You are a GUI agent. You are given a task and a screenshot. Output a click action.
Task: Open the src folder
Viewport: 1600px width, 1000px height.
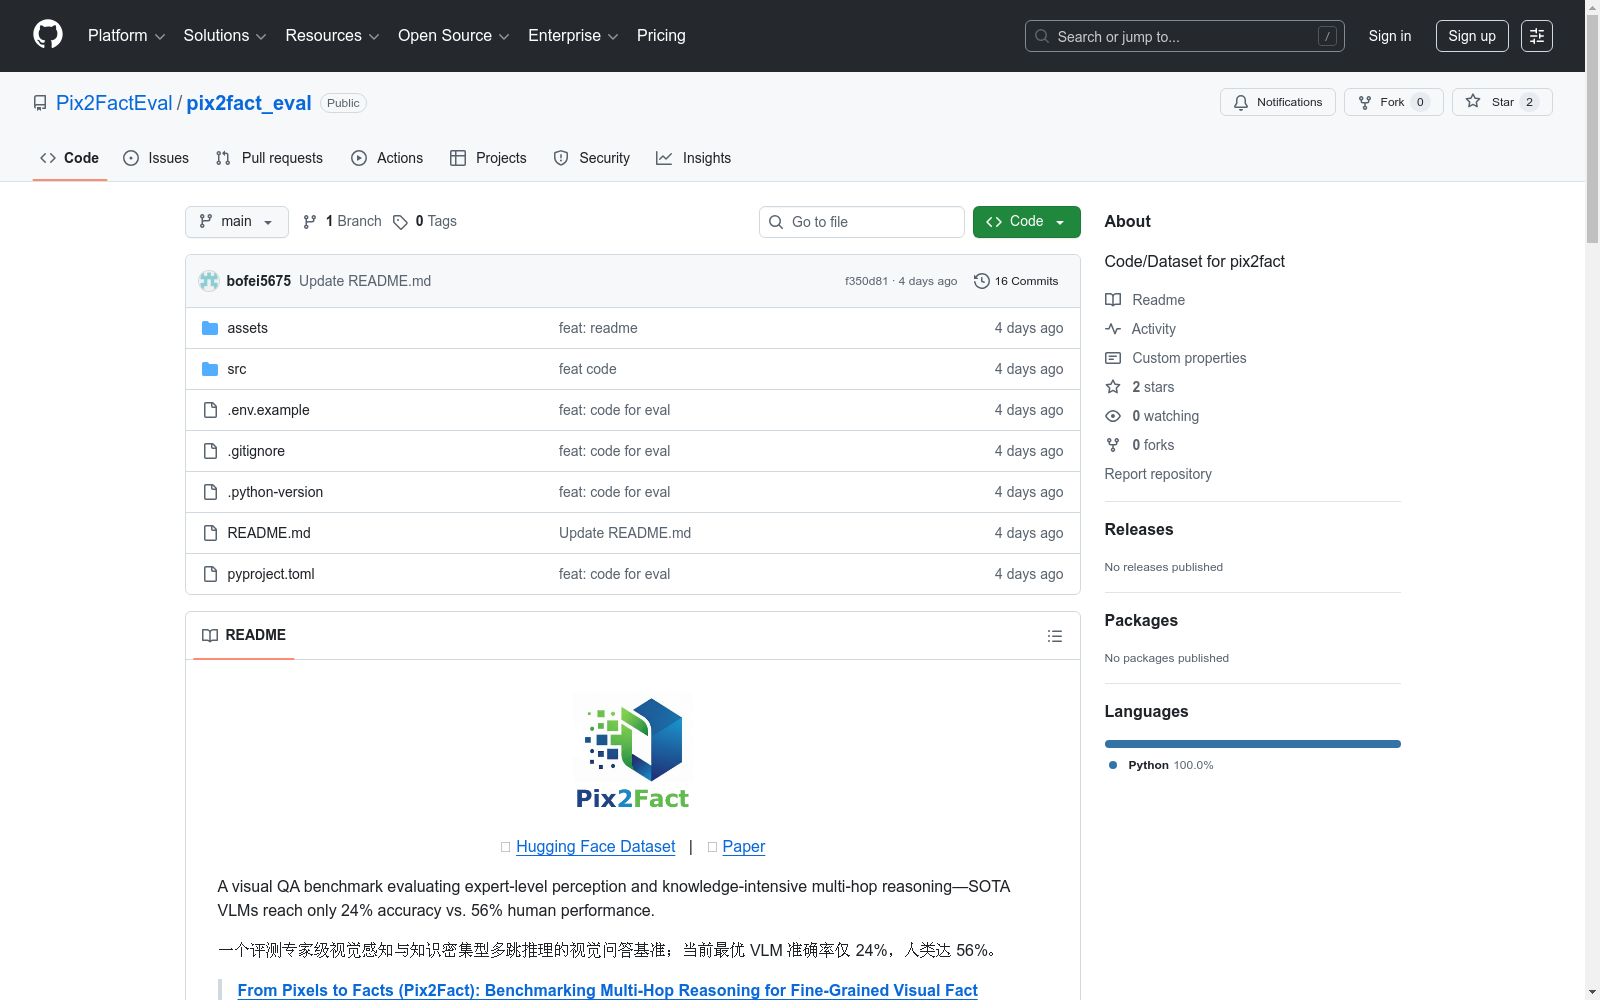[237, 369]
